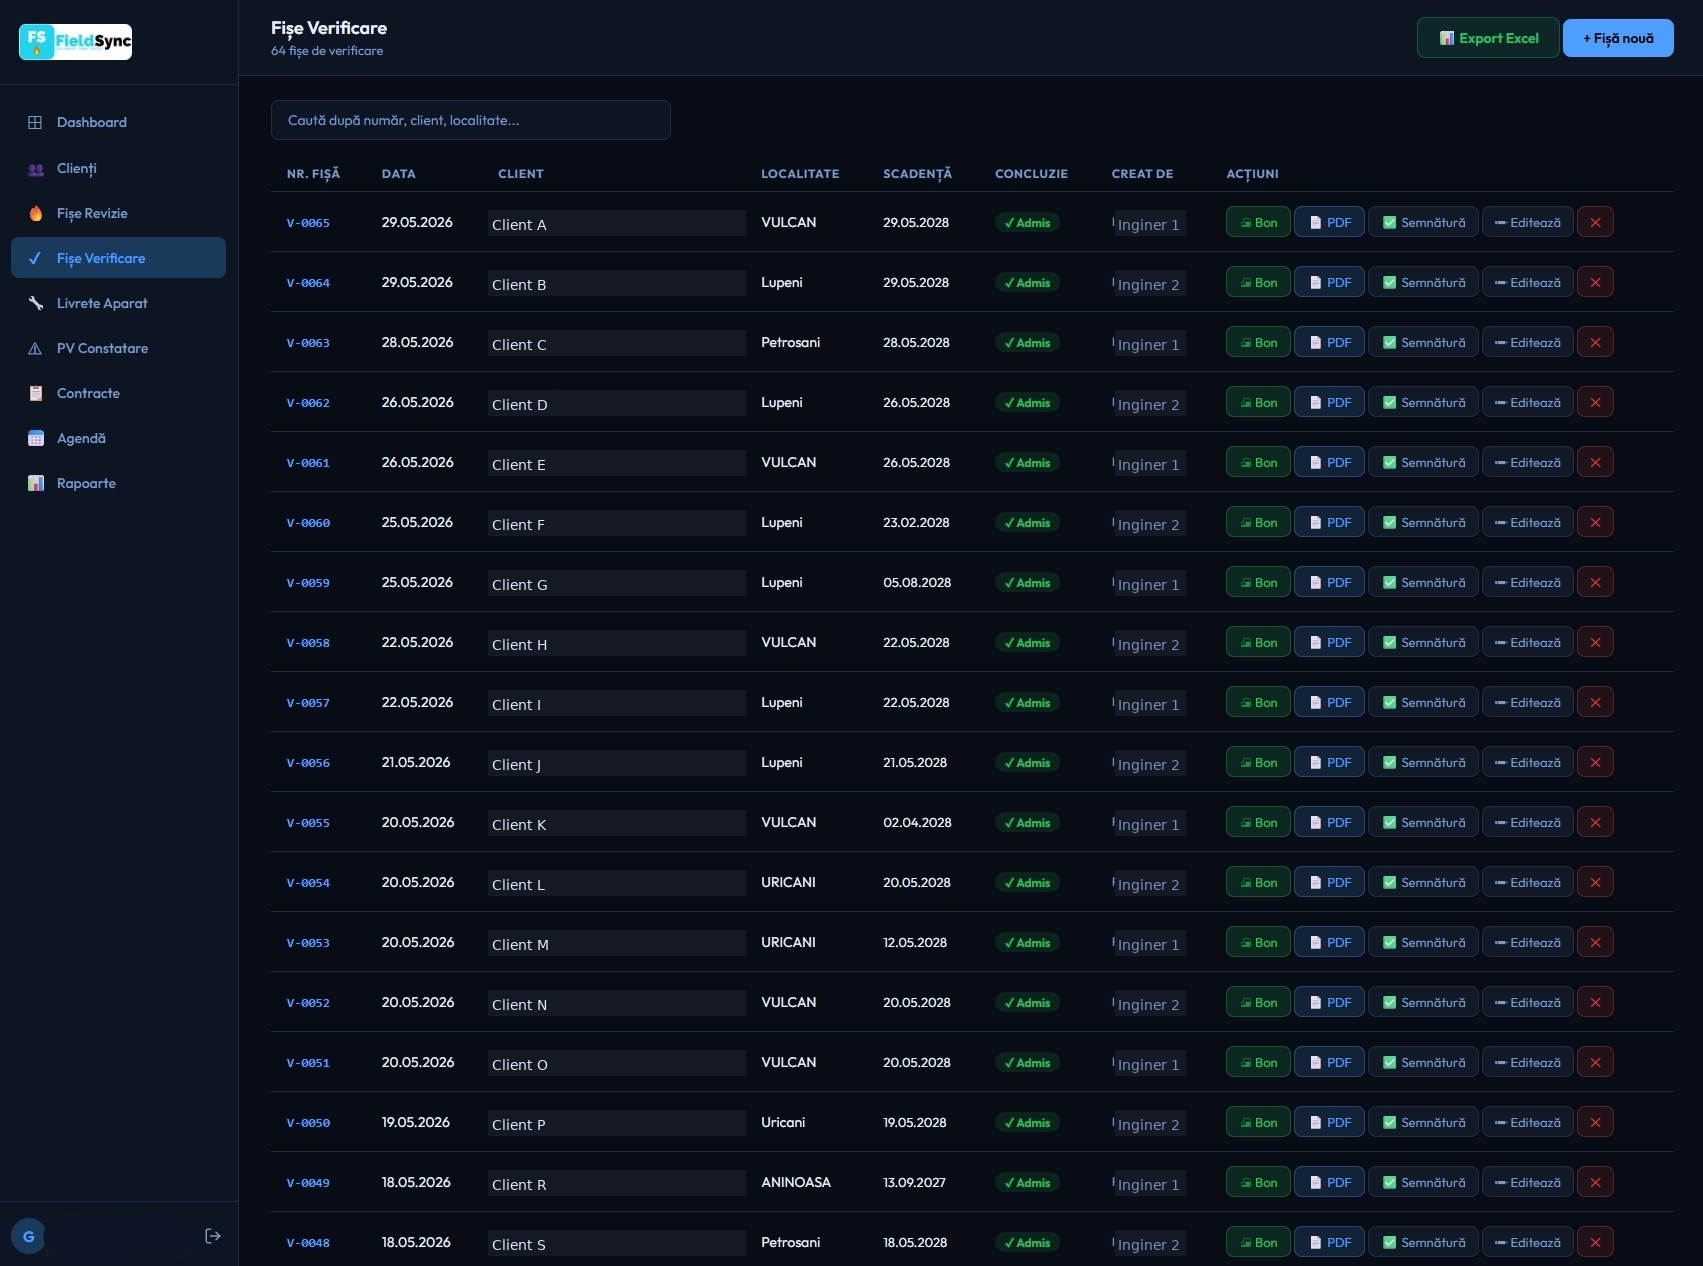The image size is (1703, 1266).
Task: Click fișa number V-0065
Action: tap(308, 223)
